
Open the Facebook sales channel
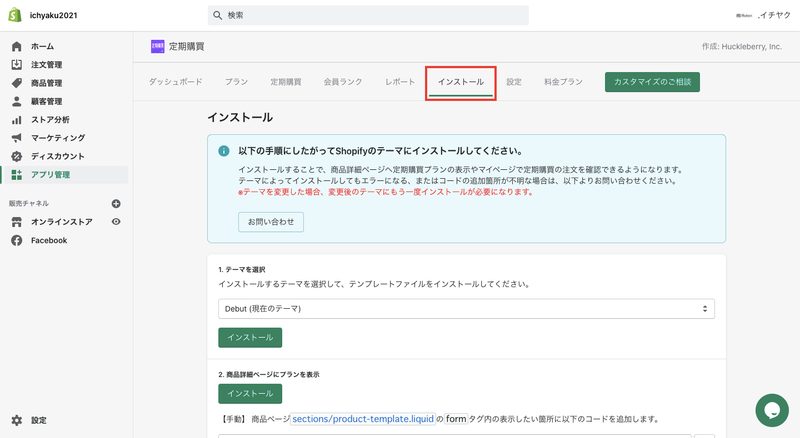click(x=49, y=240)
